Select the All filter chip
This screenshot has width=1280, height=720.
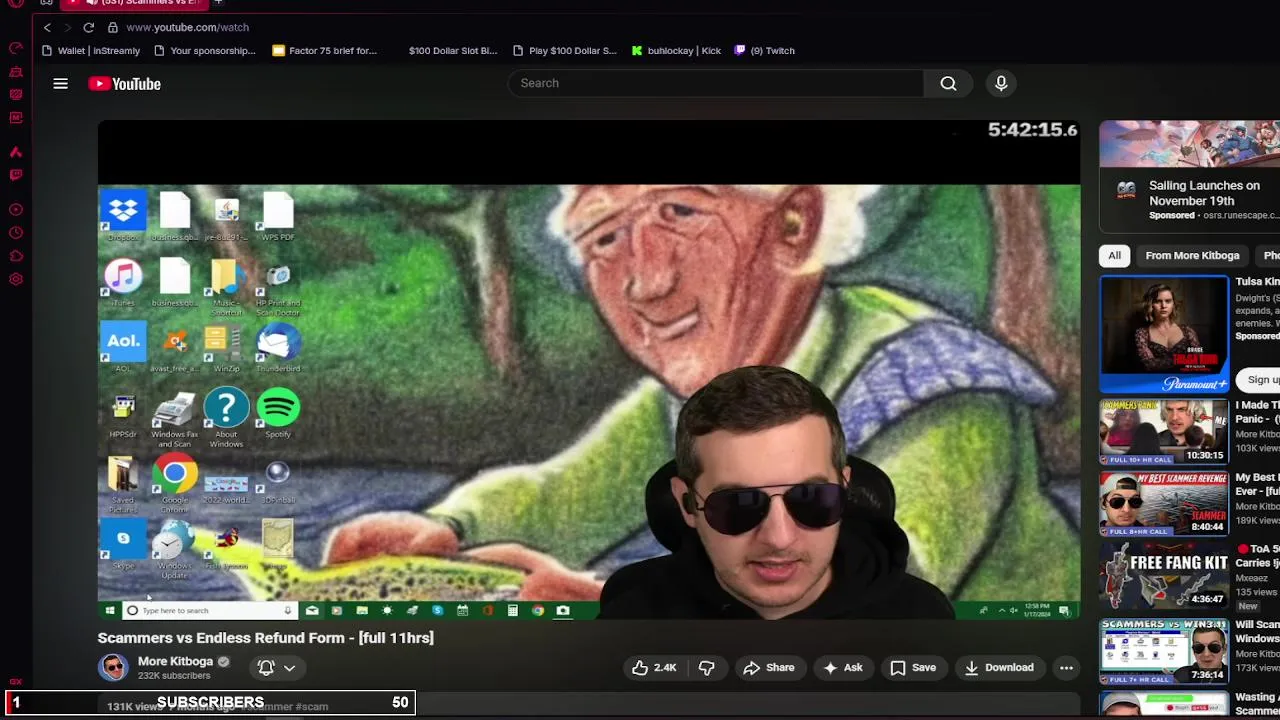coord(1114,255)
